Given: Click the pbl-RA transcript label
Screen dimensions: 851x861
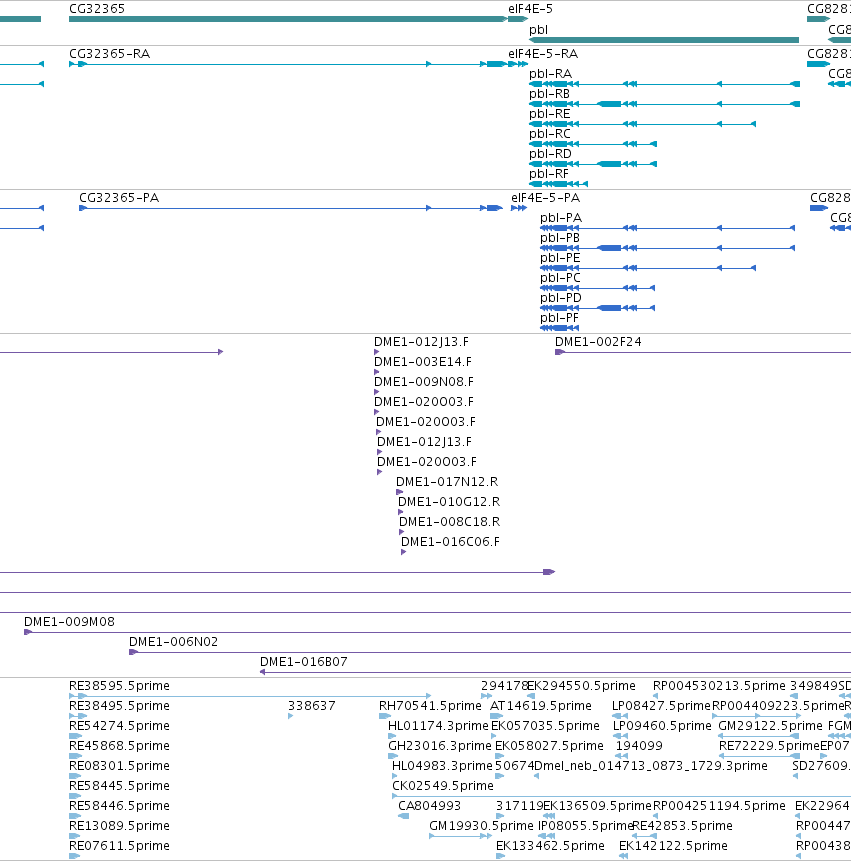Looking at the screenshot, I should click(550, 74).
